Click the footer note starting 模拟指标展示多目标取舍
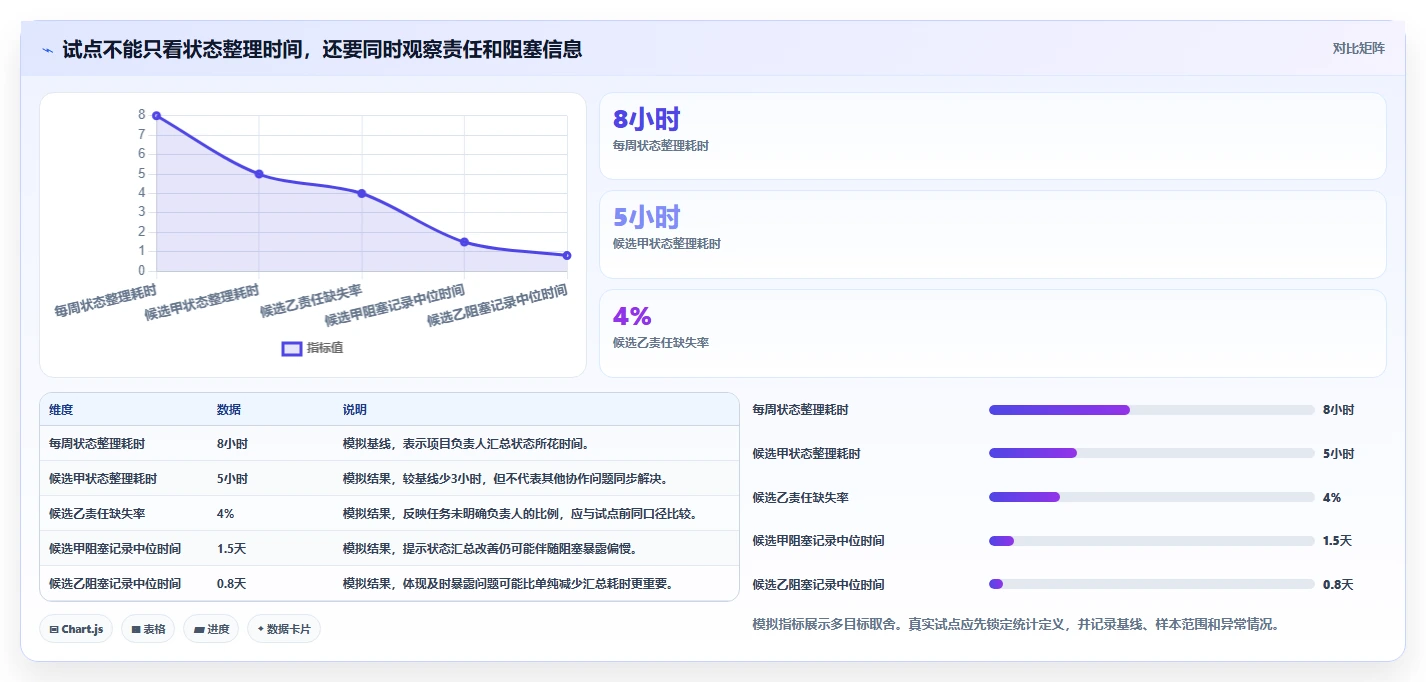 [x=1016, y=624]
